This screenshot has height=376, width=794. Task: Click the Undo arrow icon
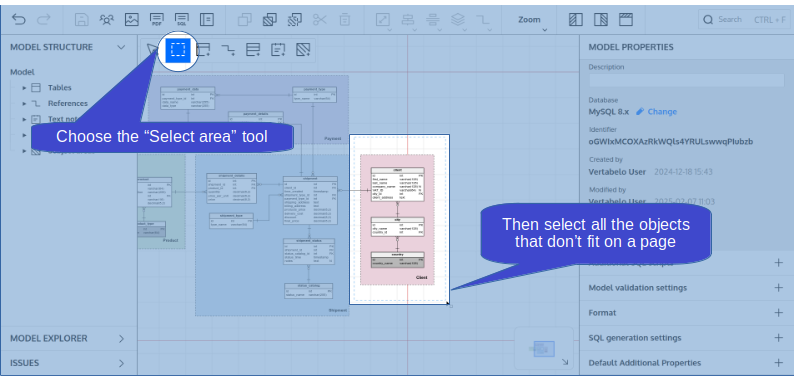[19, 20]
